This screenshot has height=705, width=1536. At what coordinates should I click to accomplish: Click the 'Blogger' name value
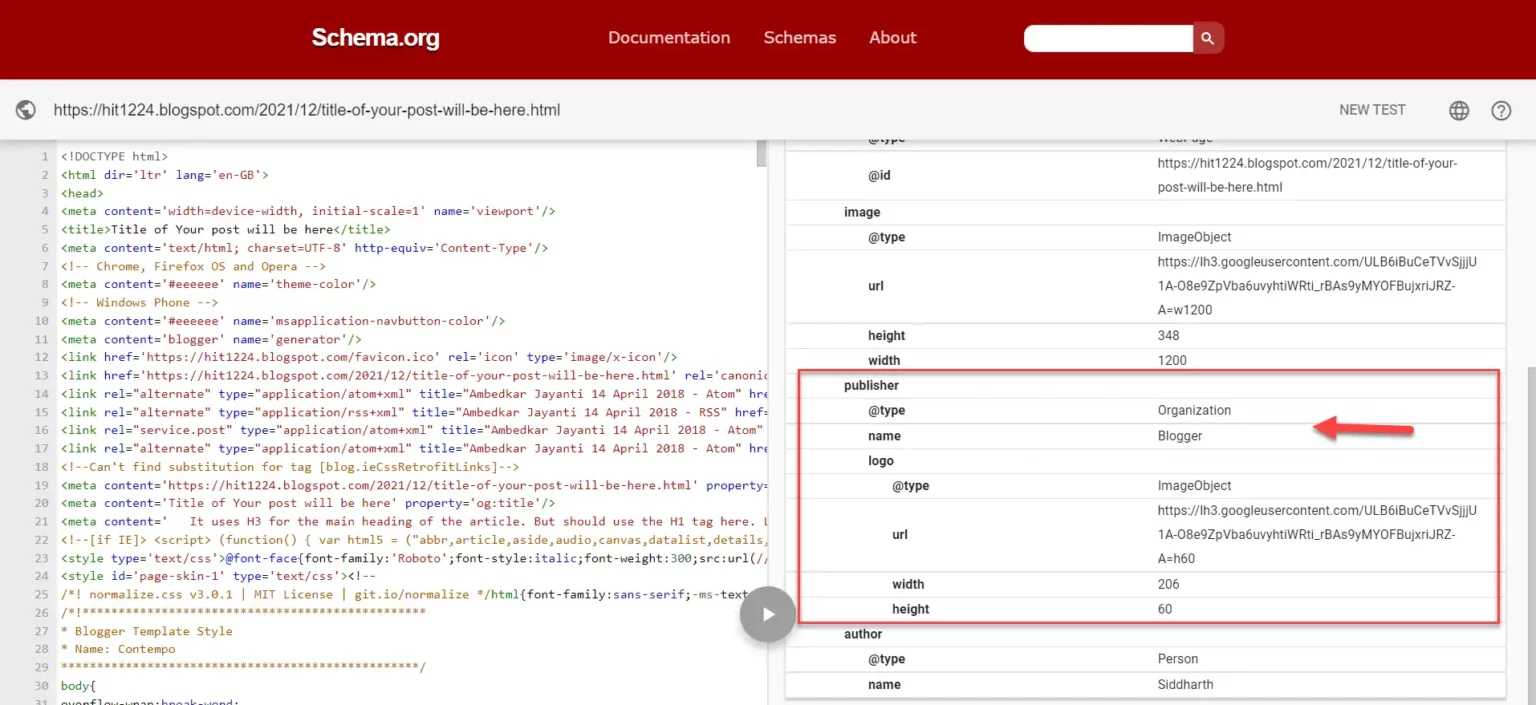(1180, 436)
